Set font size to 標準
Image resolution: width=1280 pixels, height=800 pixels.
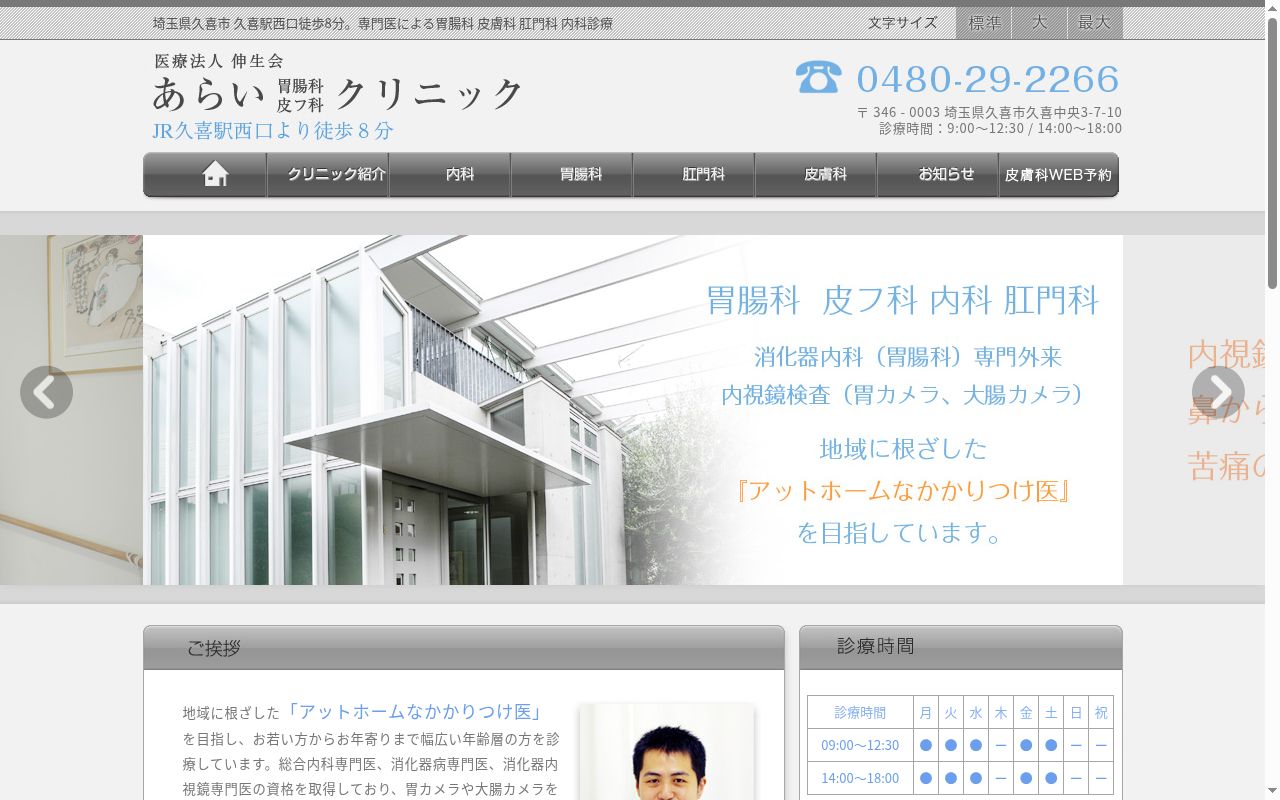click(984, 23)
